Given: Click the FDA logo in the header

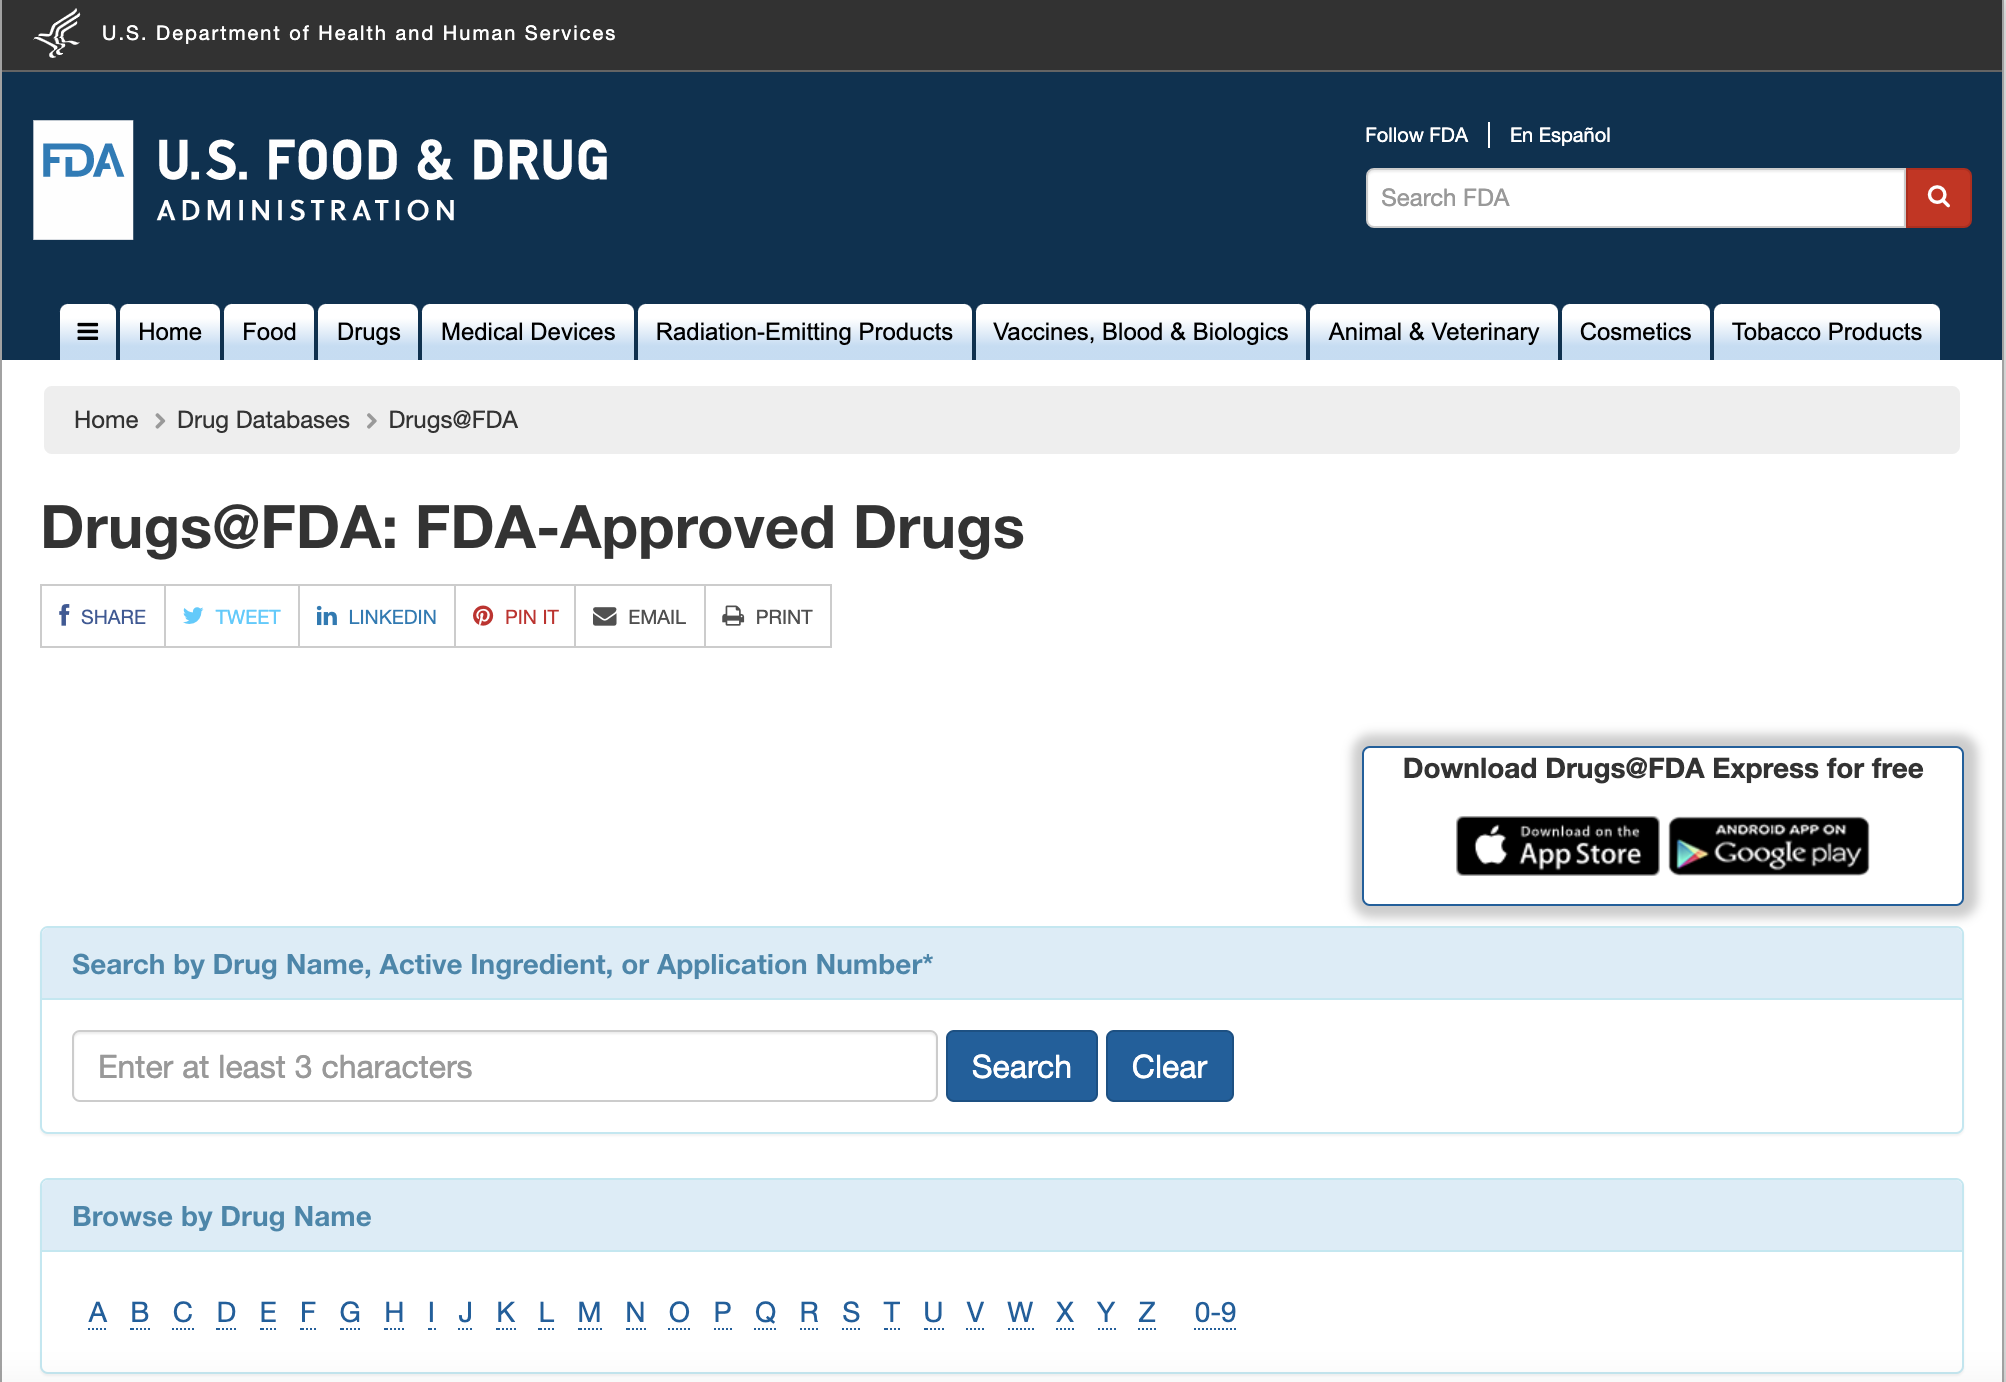Looking at the screenshot, I should point(83,180).
